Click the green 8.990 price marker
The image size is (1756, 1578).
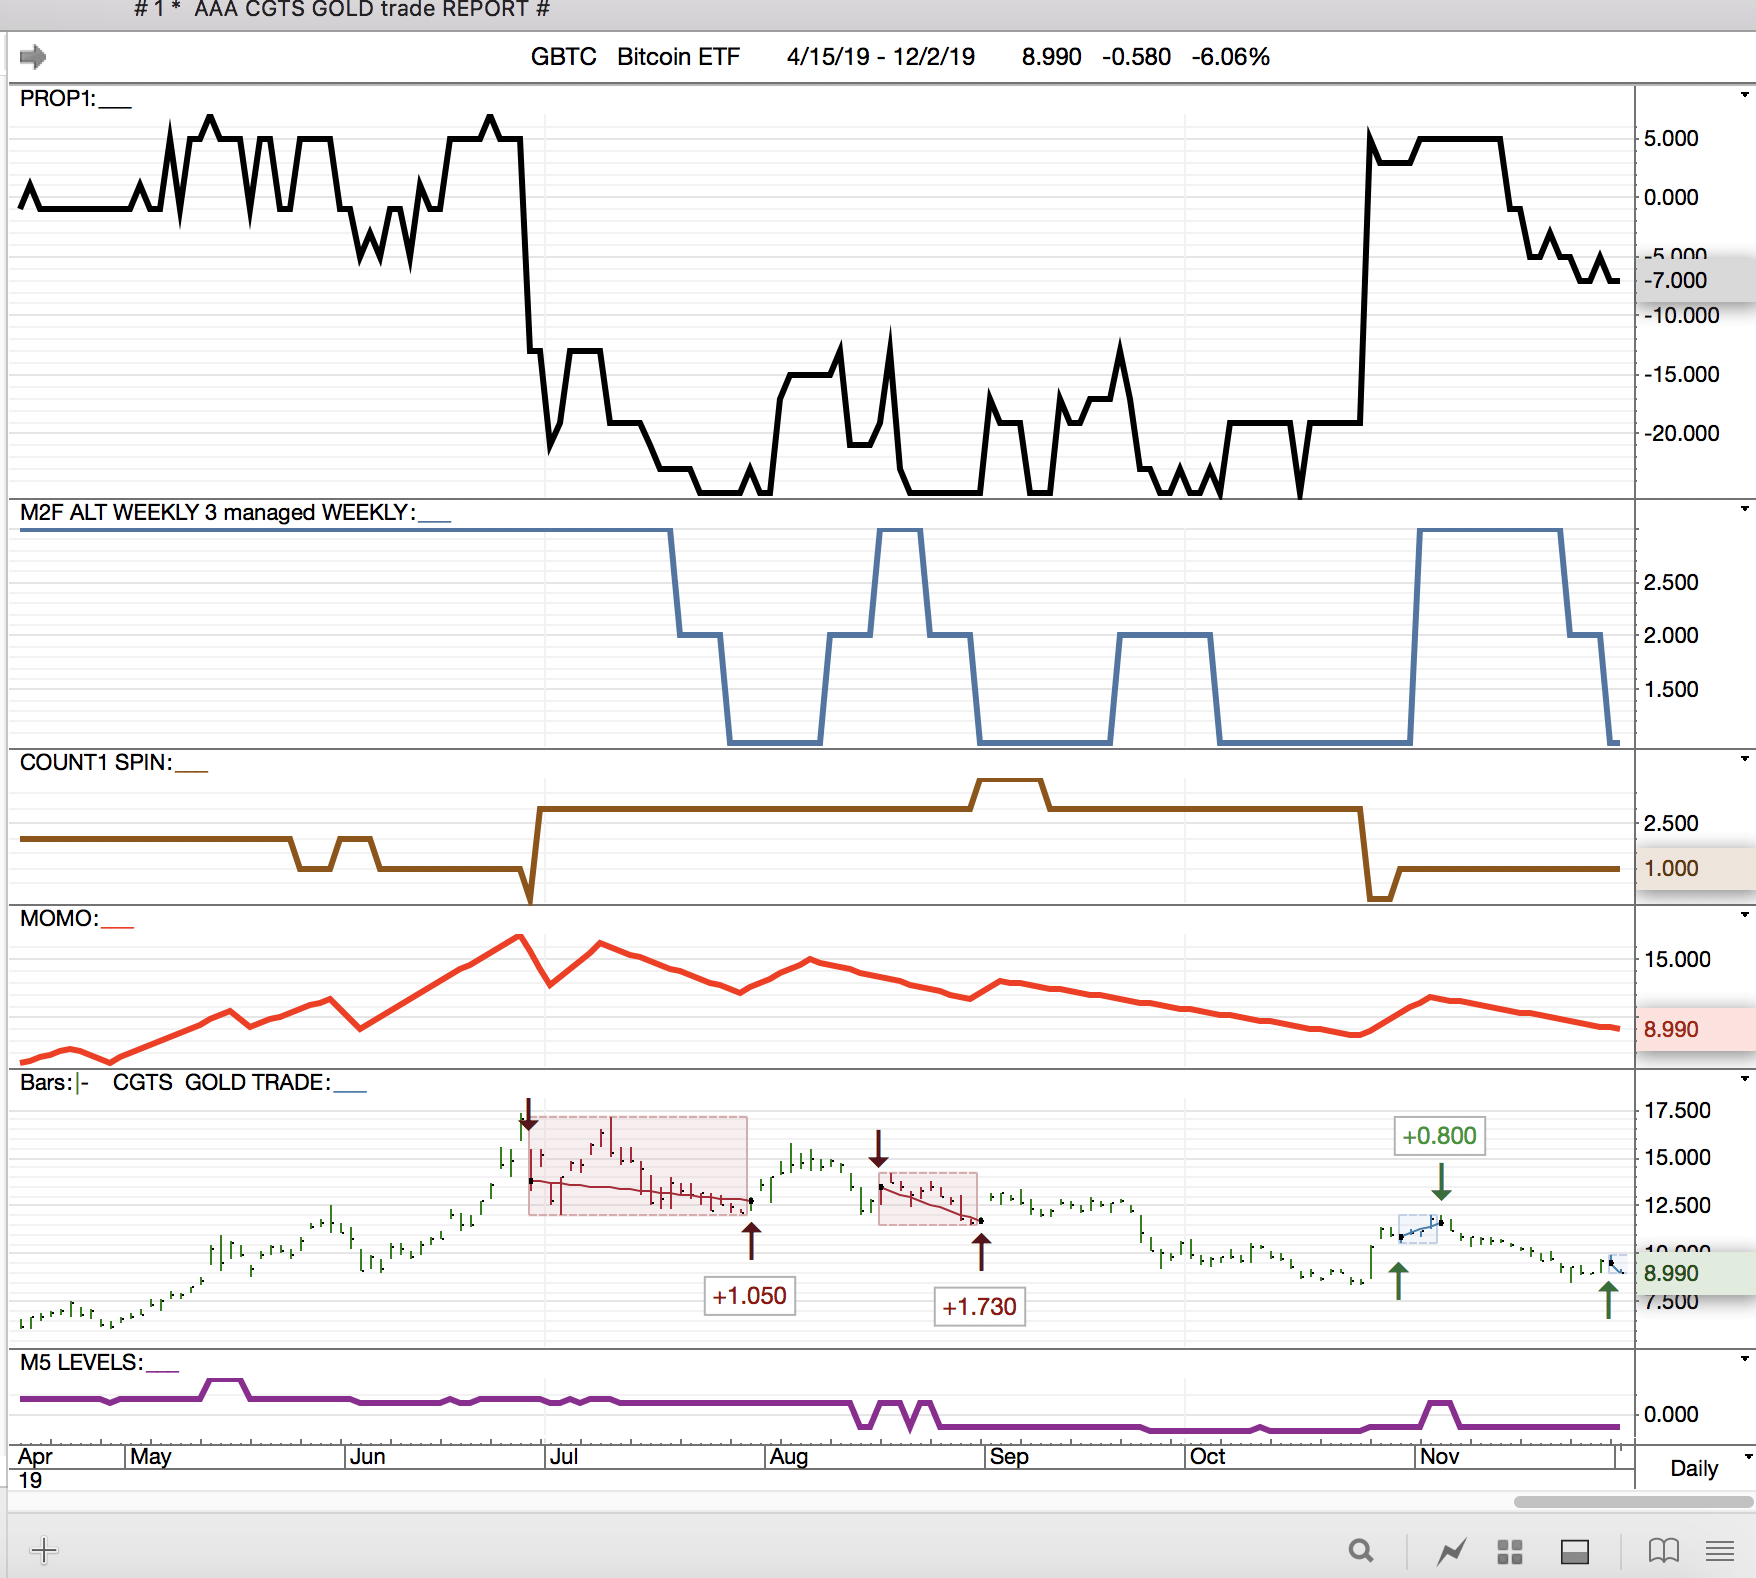tap(1696, 1273)
